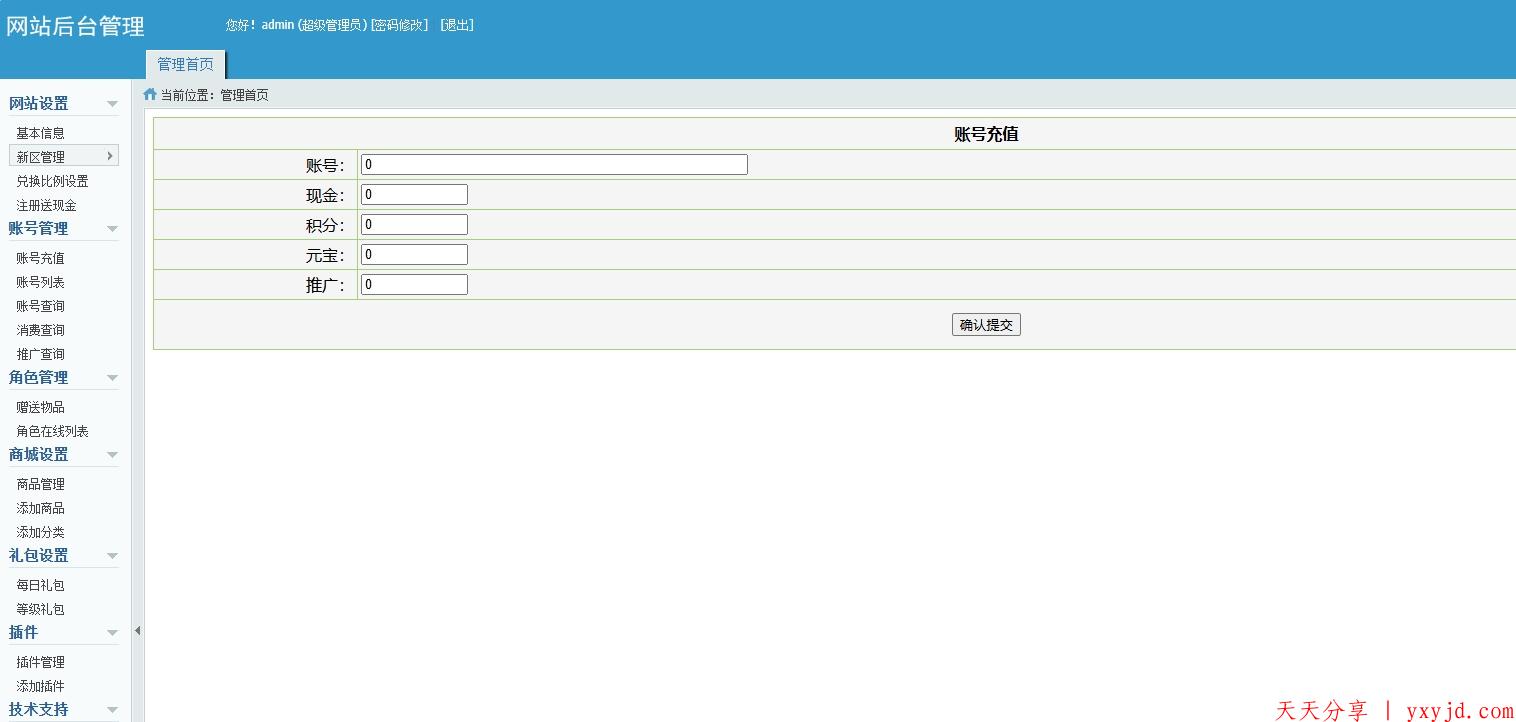Screen dimensions: 1516x722
Task: Open 消费查询 menu item
Action: pos(40,330)
